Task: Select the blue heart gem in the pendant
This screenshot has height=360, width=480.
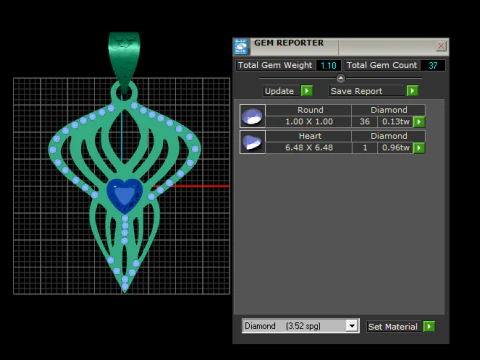Action: tap(125, 195)
